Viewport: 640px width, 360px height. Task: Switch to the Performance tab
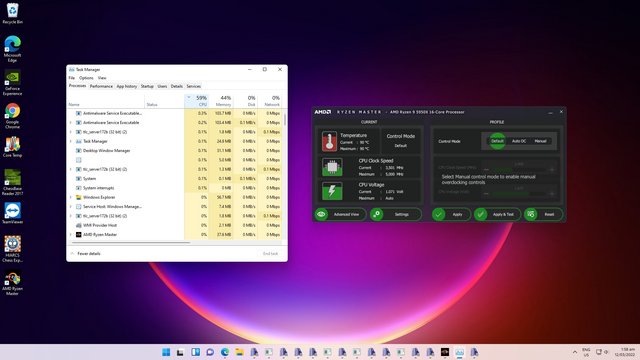coord(101,86)
